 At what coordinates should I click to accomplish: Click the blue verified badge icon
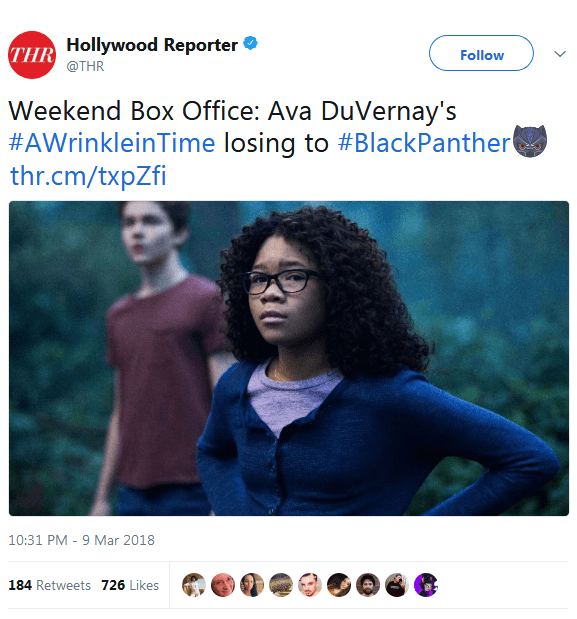[250, 43]
